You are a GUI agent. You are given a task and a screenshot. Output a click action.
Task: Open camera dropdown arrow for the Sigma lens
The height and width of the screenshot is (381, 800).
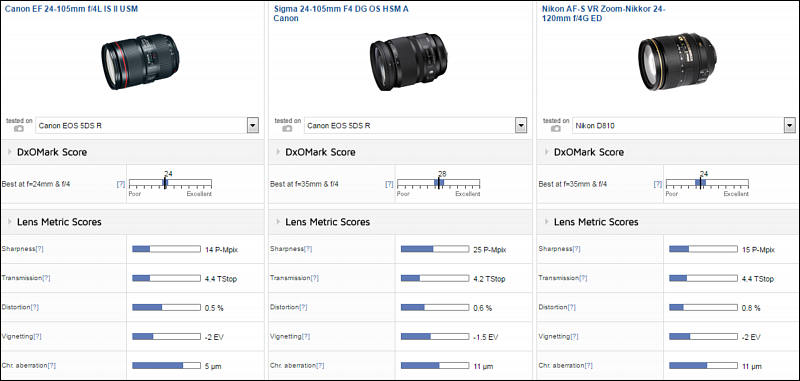(x=521, y=125)
